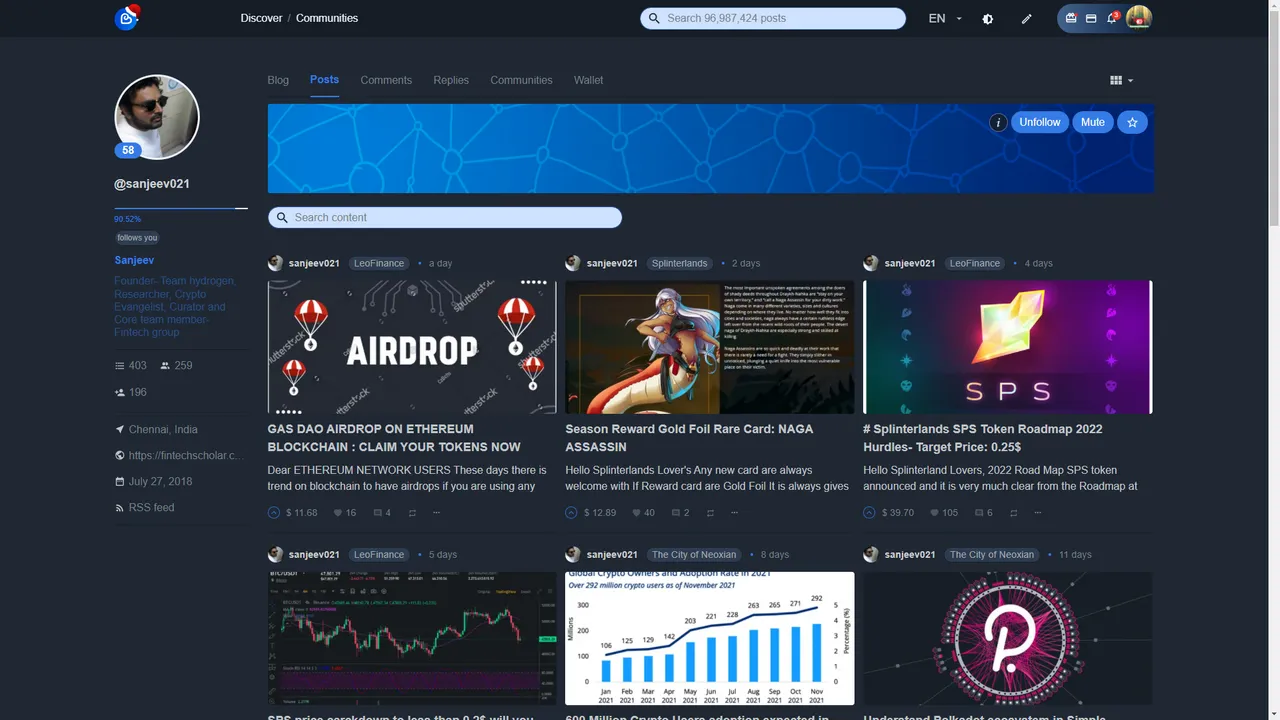Viewport: 1280px width, 720px height.
Task: Open the Polkadot logo thumbnail
Action: [1007, 638]
